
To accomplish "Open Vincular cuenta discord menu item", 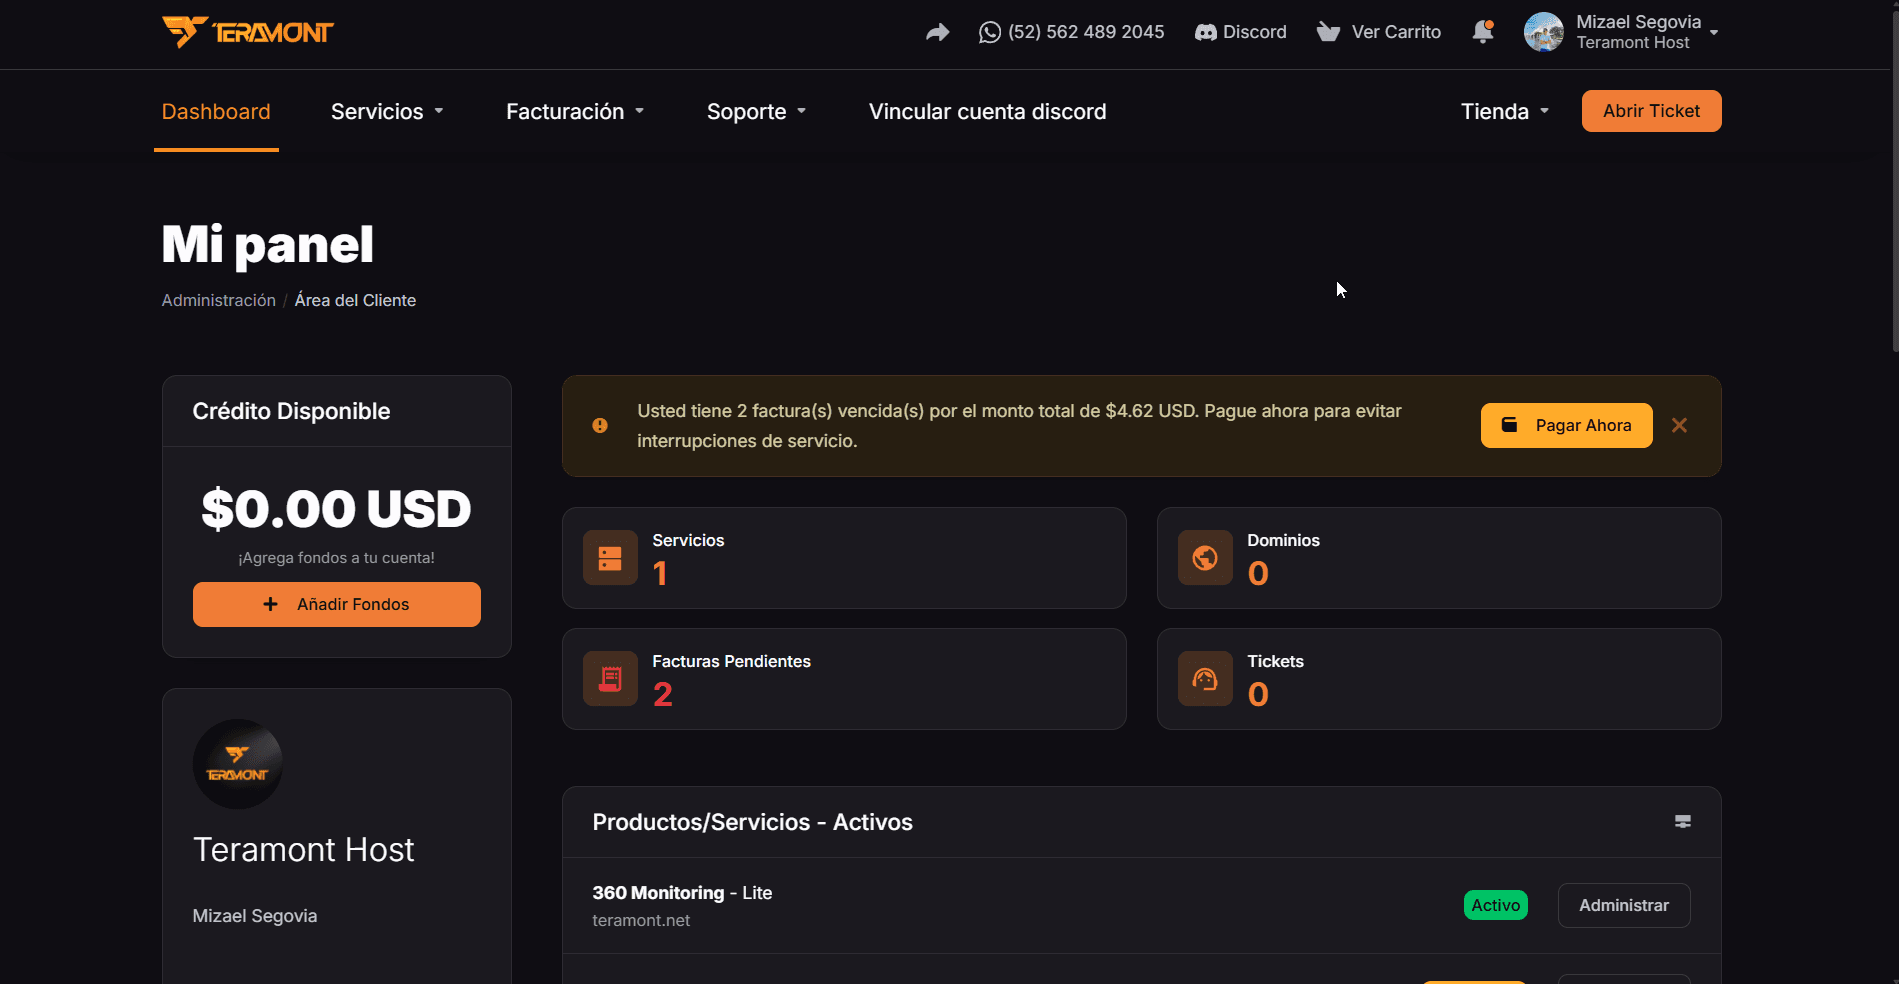I will [987, 112].
